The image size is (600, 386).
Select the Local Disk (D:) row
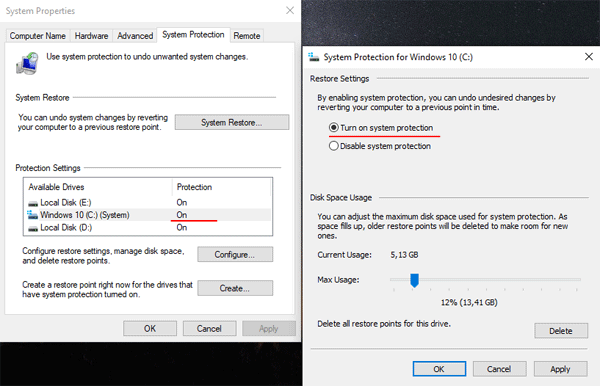pyautogui.click(x=148, y=228)
